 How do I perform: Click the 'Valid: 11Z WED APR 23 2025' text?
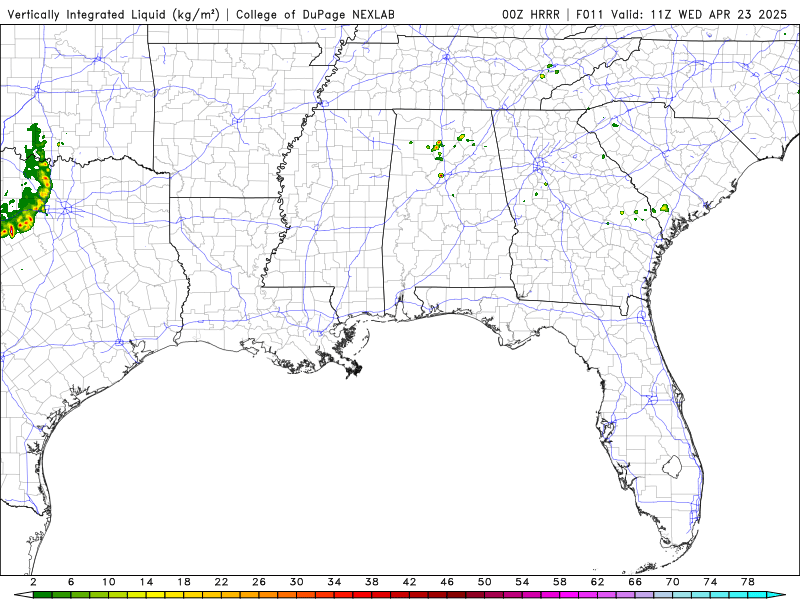point(699,14)
